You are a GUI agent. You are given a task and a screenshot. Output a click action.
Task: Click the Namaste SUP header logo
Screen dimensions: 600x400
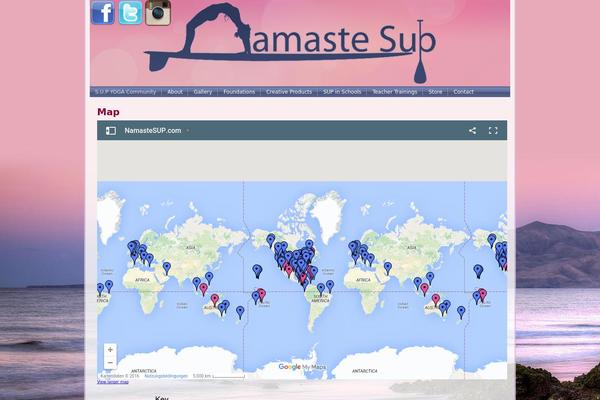click(x=290, y=42)
